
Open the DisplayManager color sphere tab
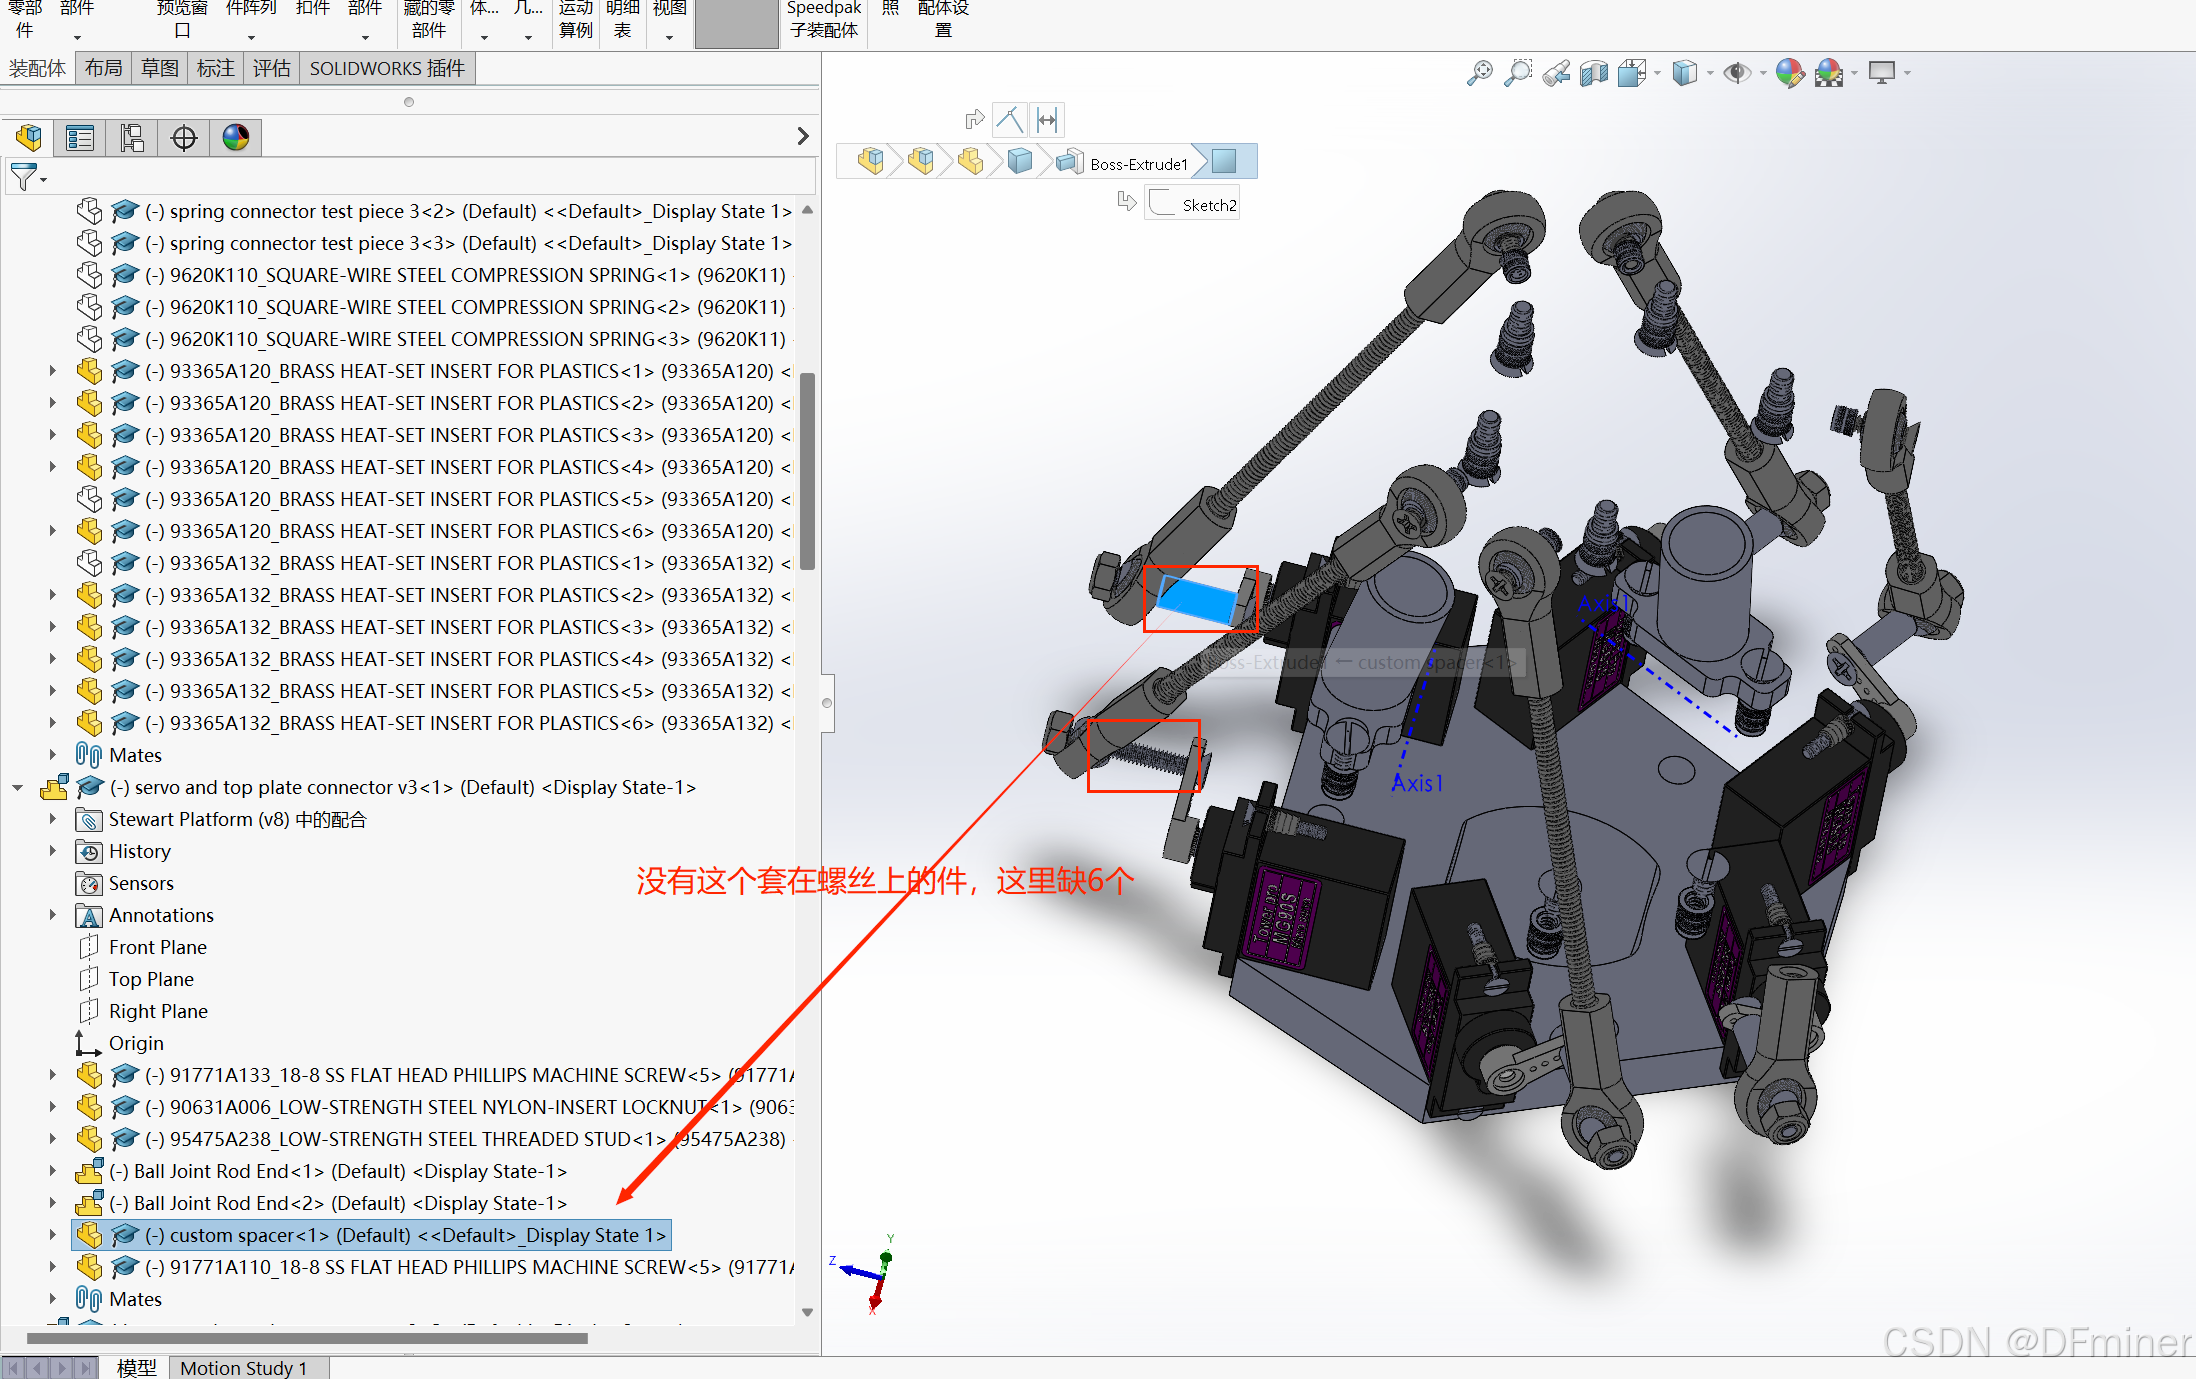click(x=236, y=138)
